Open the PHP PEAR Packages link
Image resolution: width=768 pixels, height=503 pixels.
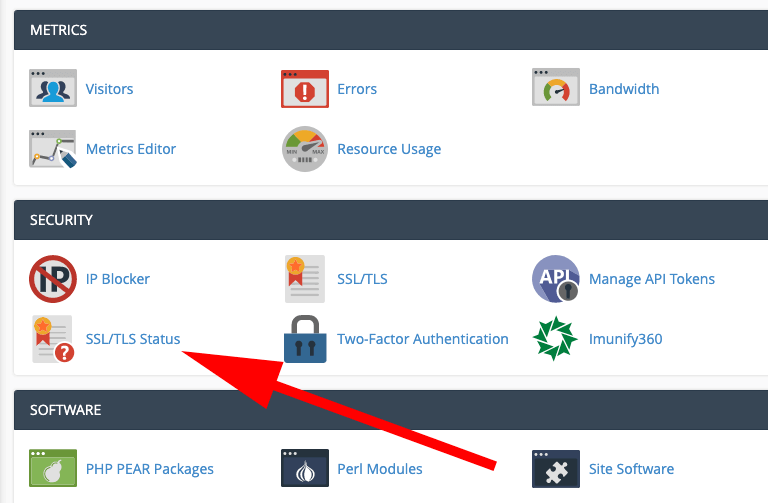[149, 469]
